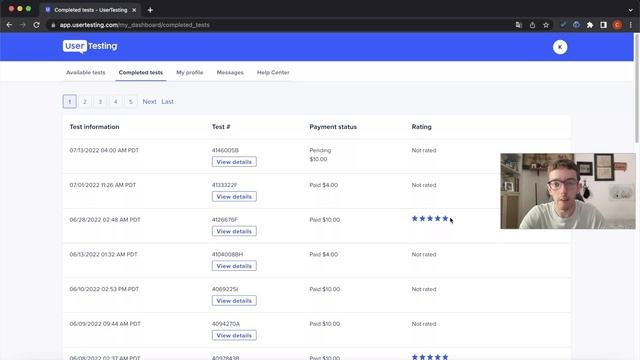View details for test 4146005B

234,162
